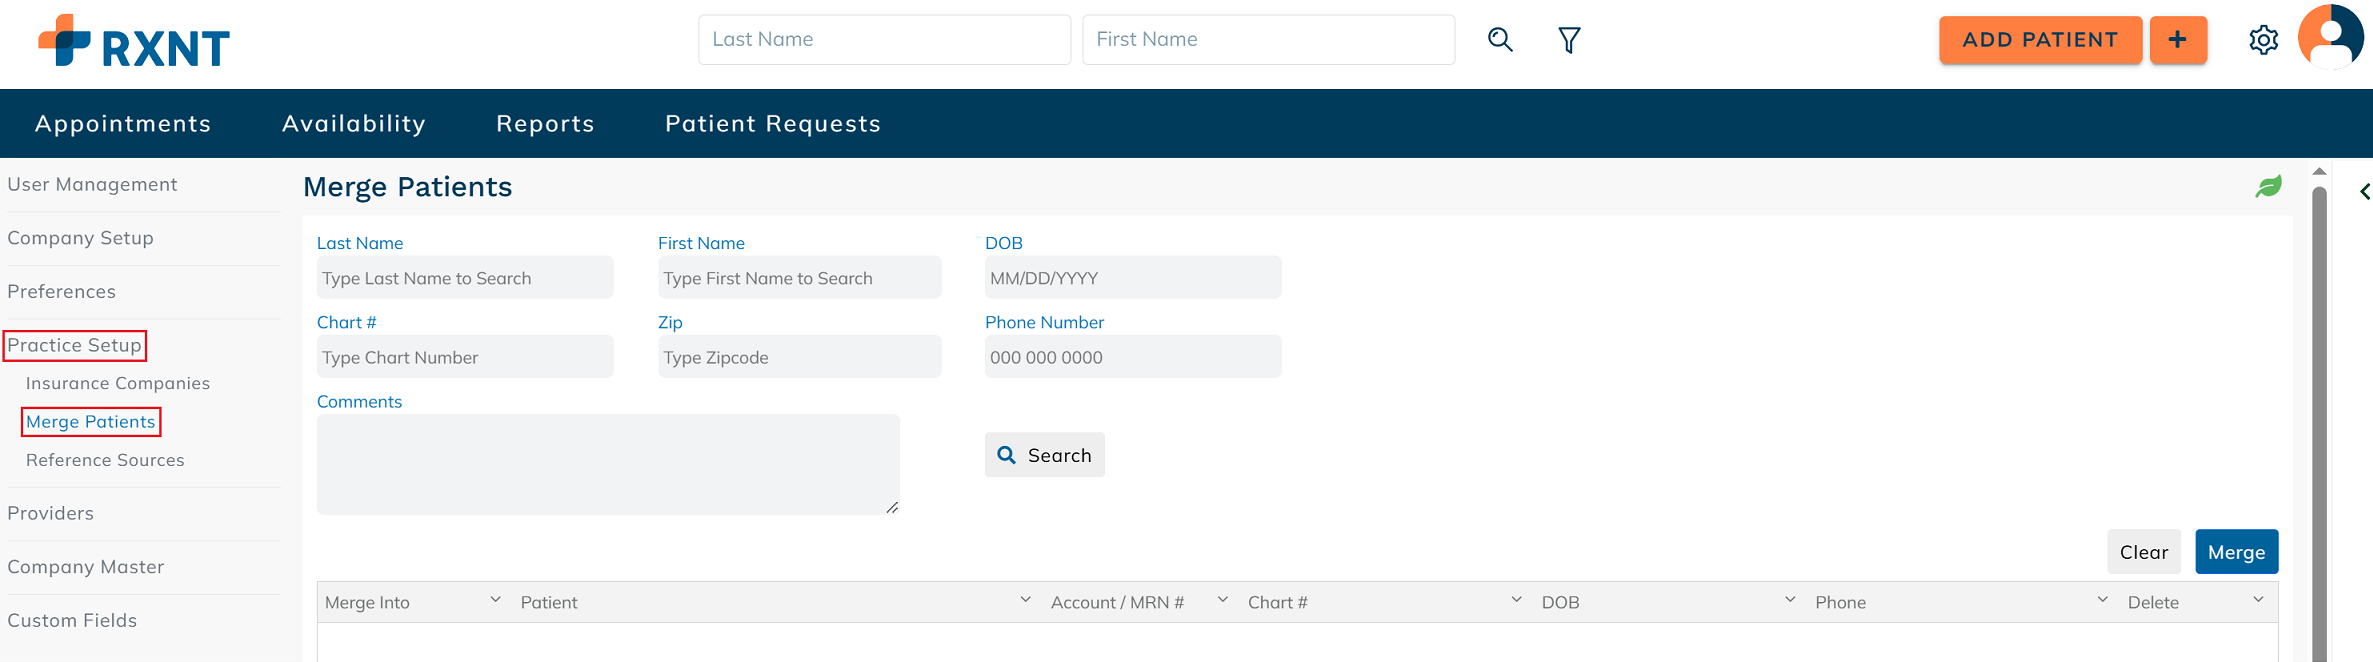Image resolution: width=2373 pixels, height=662 pixels.
Task: Click the magnifying glass patient search icon
Action: (1500, 40)
